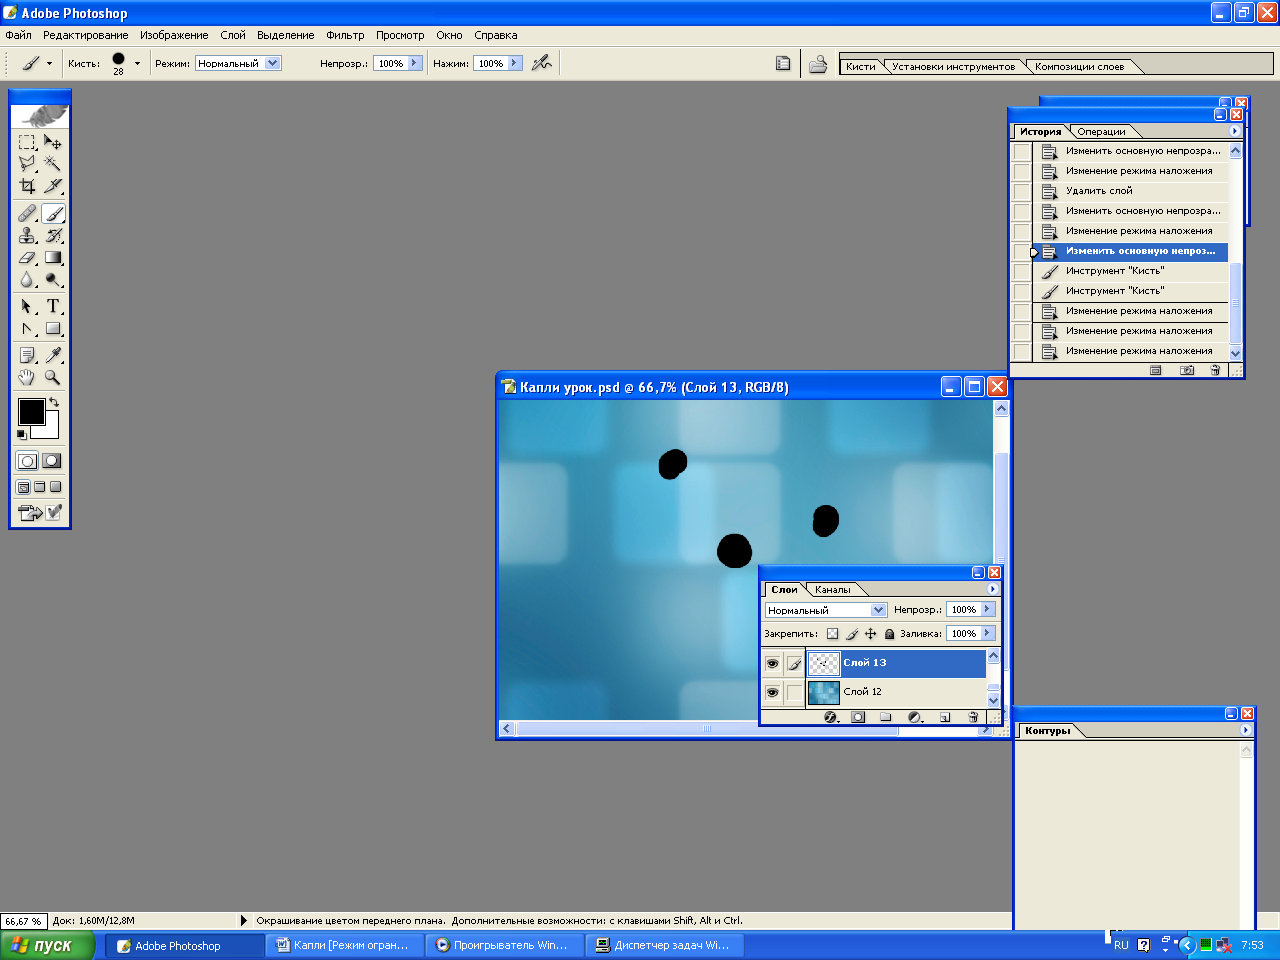Open Капли document from taskbar
The width and height of the screenshot is (1280, 960).
pyautogui.click(x=344, y=945)
